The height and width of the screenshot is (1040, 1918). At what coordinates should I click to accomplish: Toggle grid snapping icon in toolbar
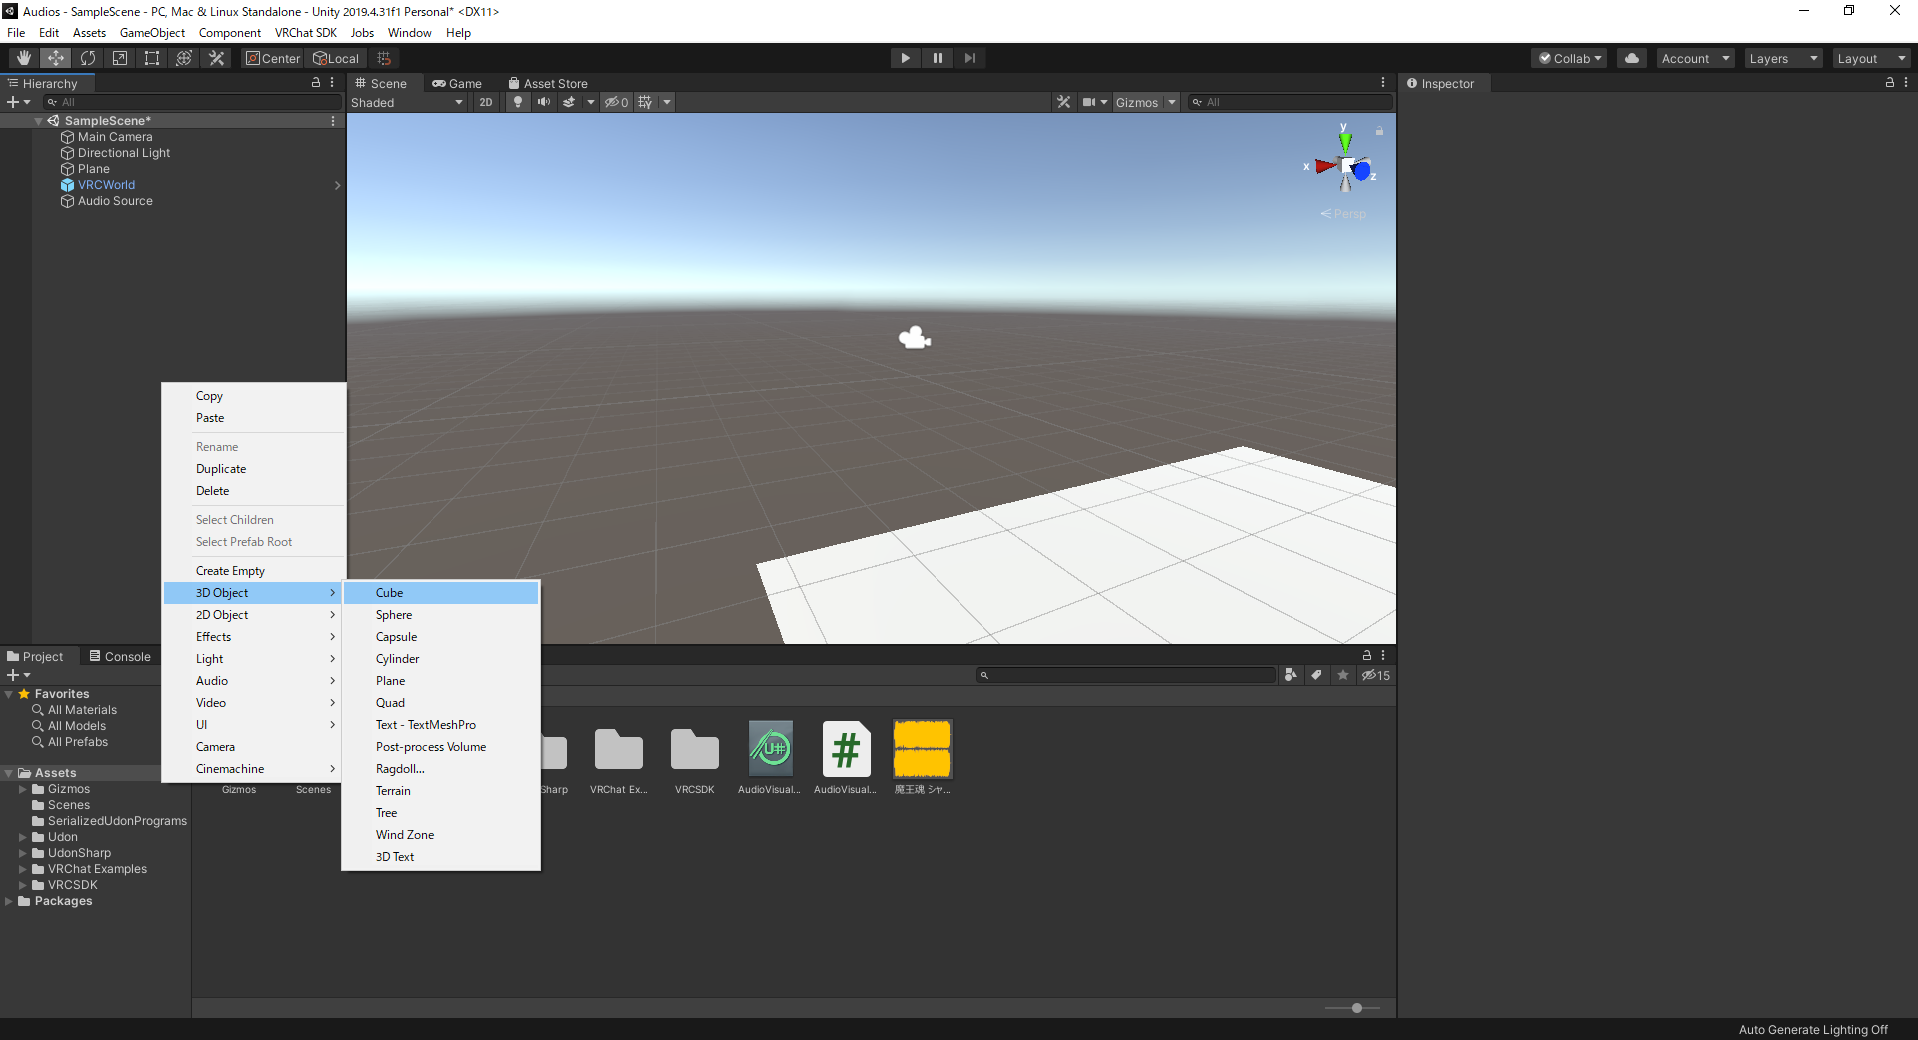coord(384,58)
